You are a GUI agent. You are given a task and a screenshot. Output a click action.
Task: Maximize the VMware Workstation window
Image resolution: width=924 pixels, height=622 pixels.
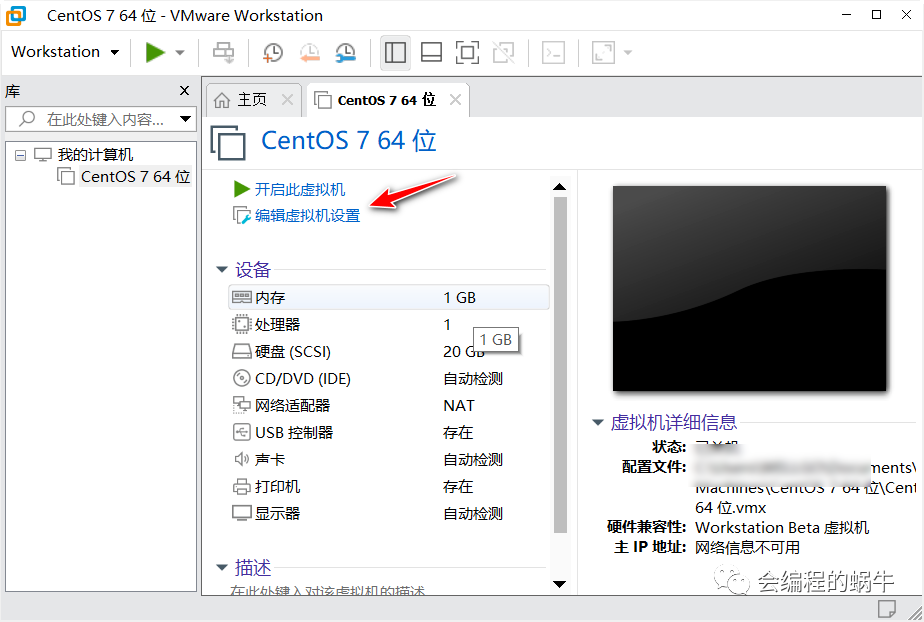point(877,15)
